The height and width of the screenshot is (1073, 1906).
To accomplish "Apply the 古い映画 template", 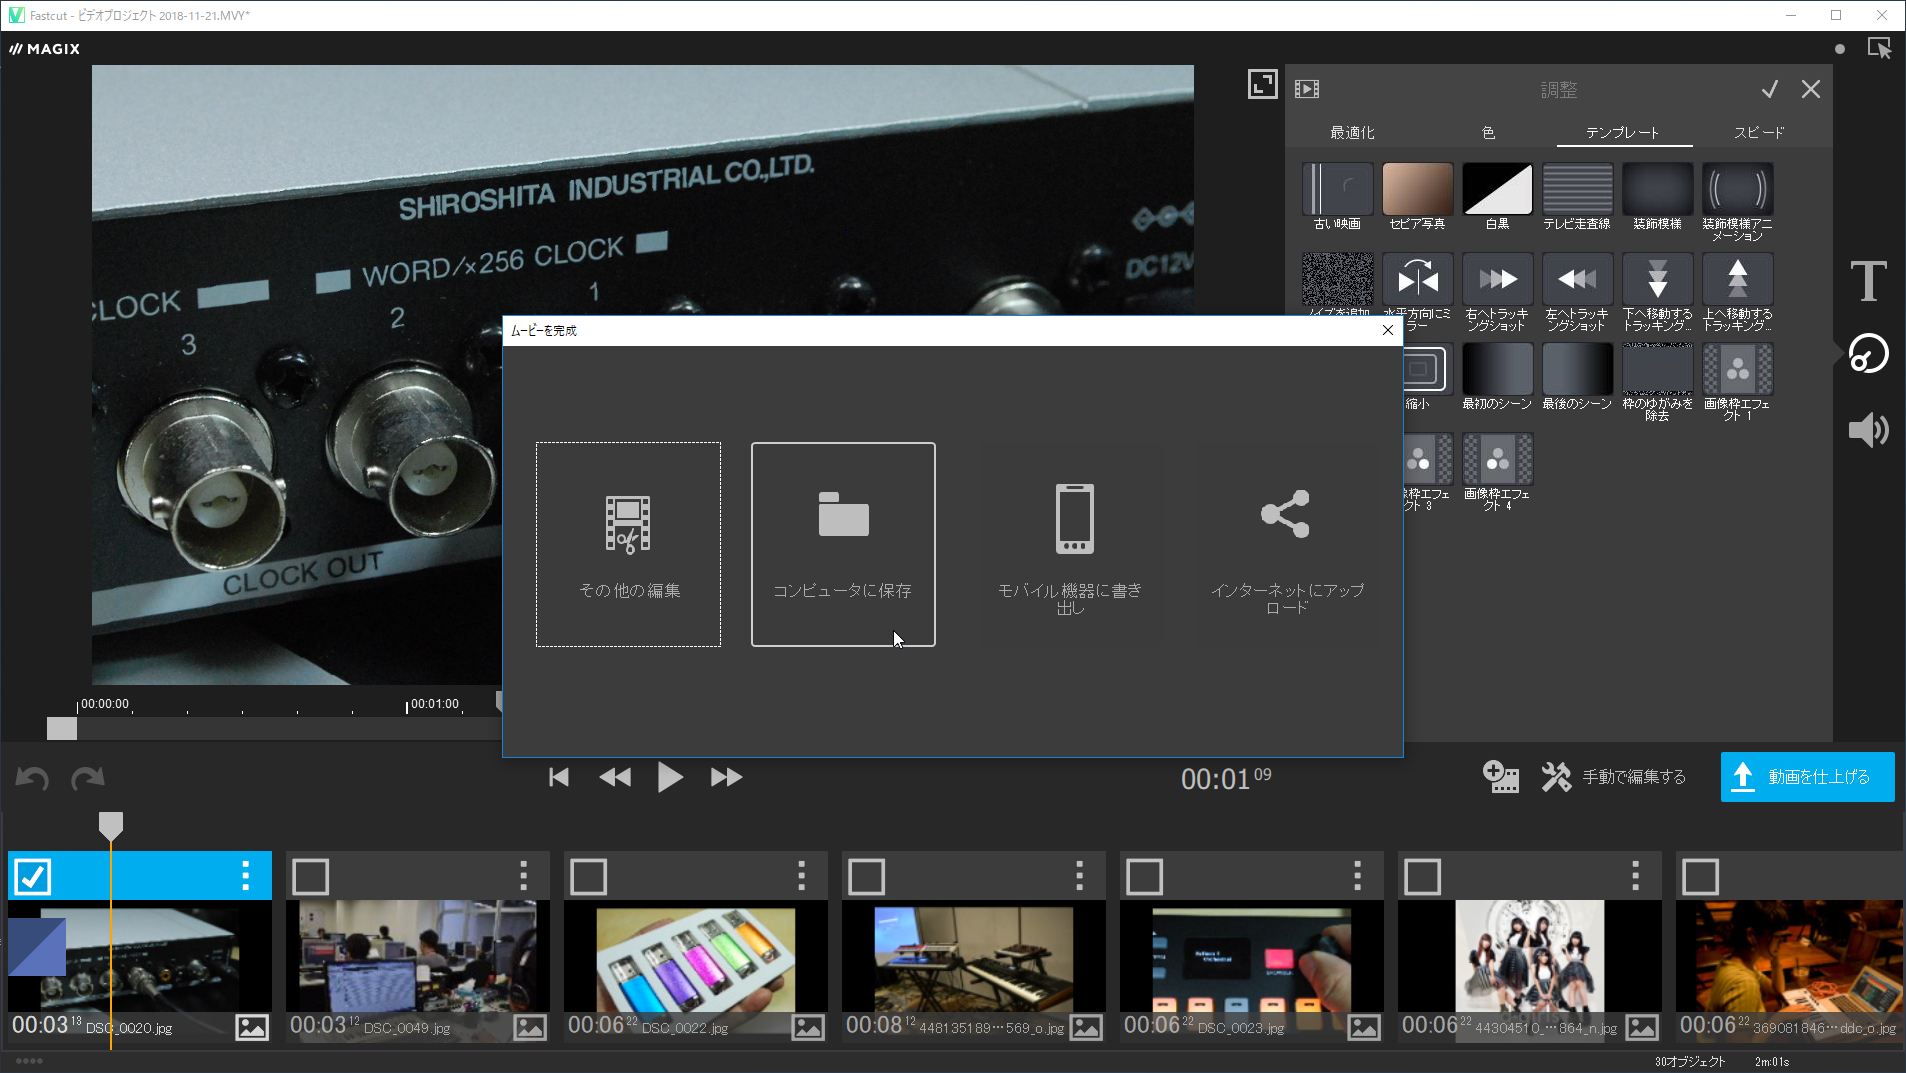I will 1337,189.
